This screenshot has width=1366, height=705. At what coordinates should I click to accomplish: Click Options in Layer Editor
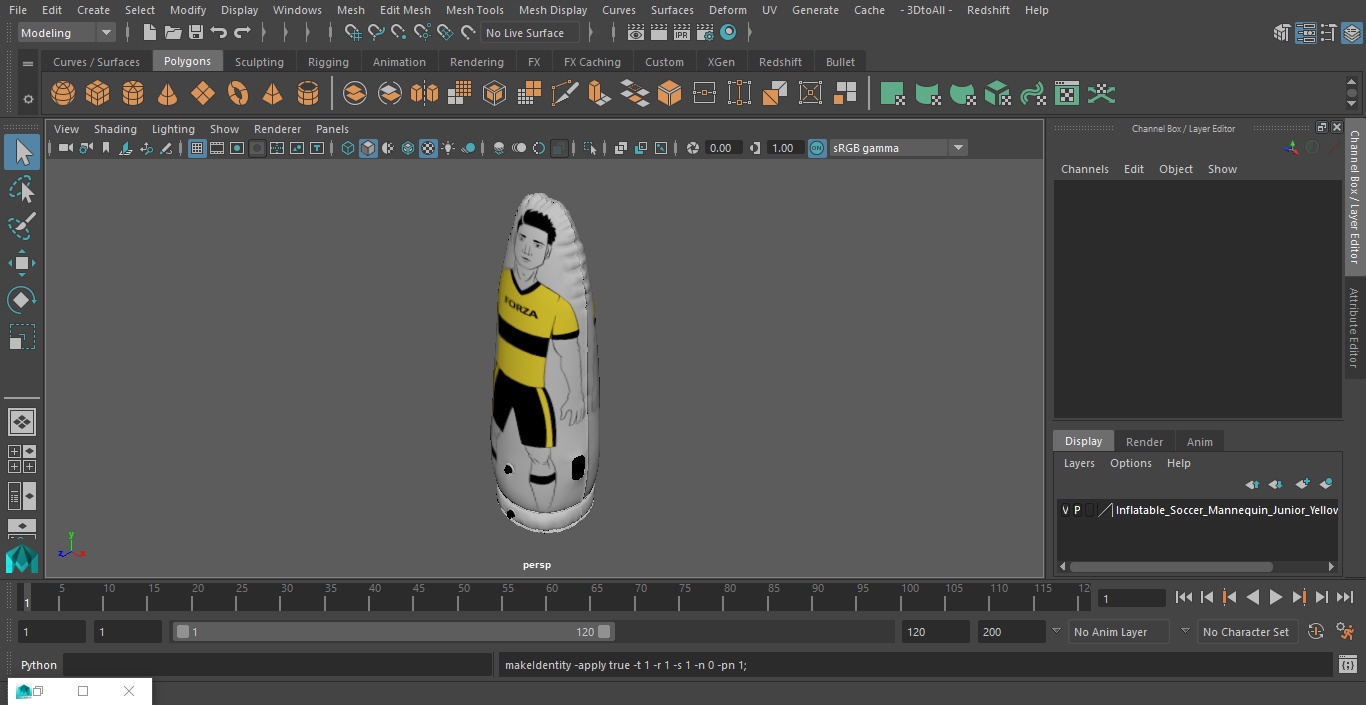click(x=1131, y=463)
